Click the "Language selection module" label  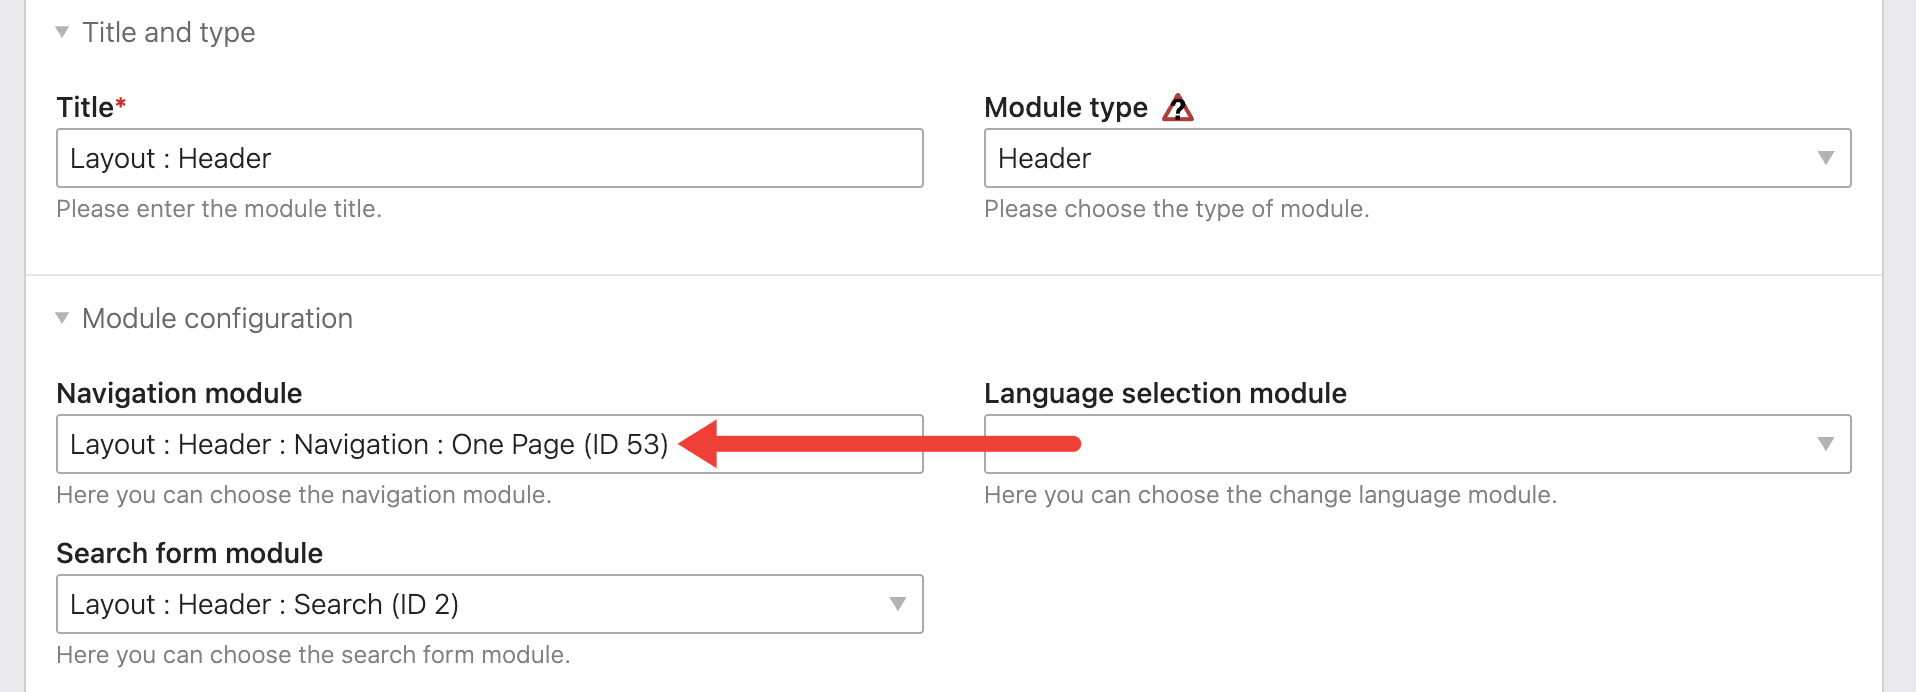[1165, 393]
